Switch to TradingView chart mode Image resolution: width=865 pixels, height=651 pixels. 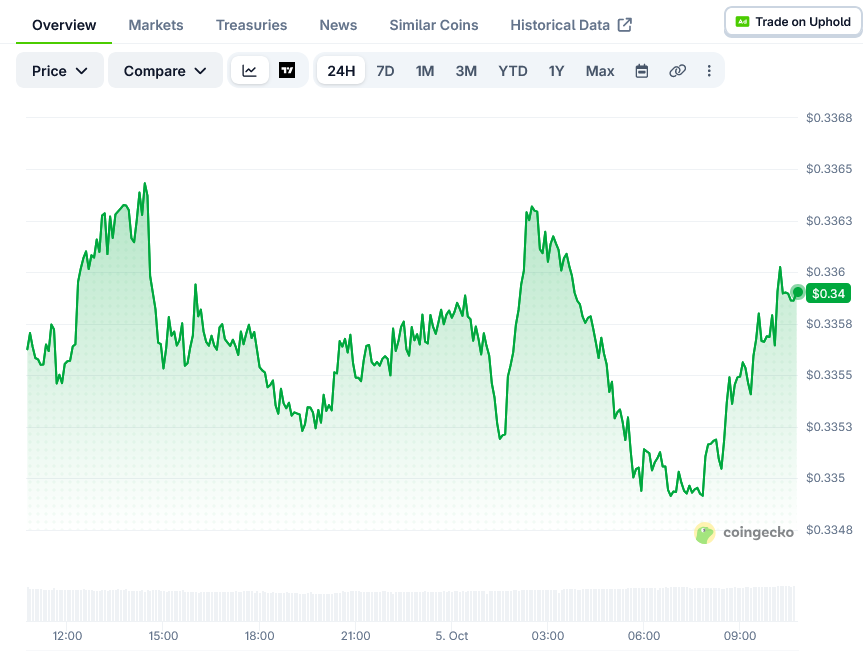point(287,71)
